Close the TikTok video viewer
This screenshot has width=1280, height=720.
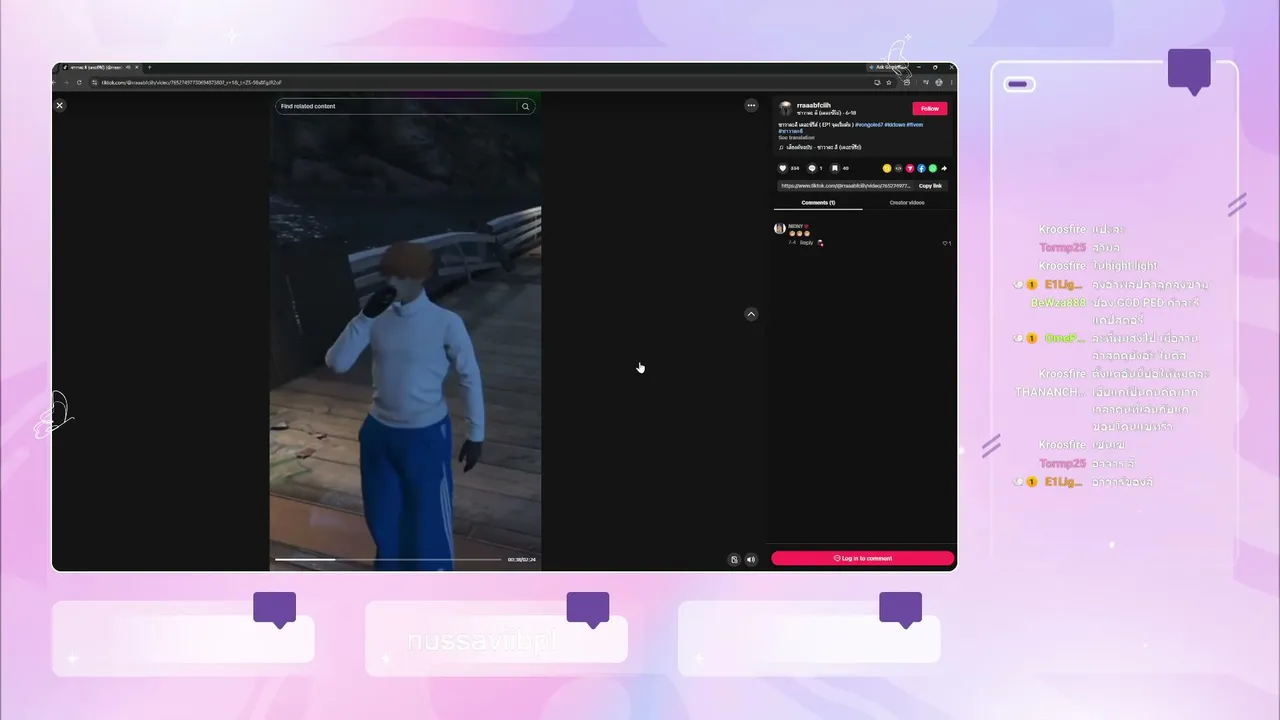pyautogui.click(x=59, y=105)
